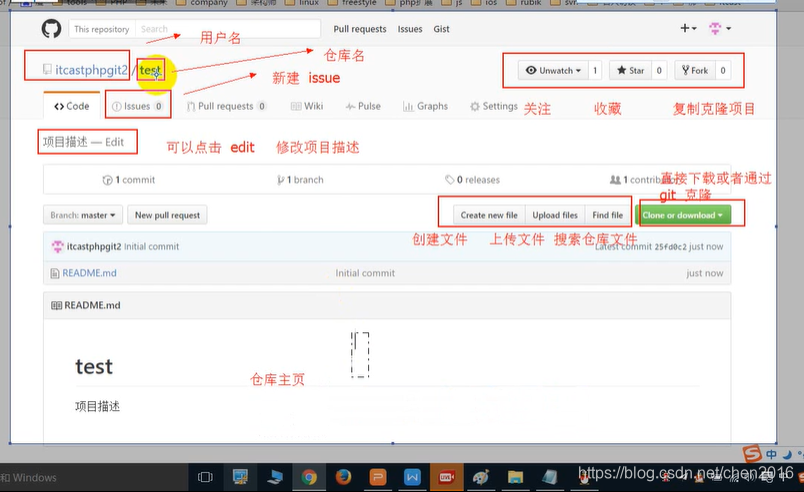Switch to the Issues tab
Image resolution: width=804 pixels, height=492 pixels.
pyautogui.click(x=137, y=106)
